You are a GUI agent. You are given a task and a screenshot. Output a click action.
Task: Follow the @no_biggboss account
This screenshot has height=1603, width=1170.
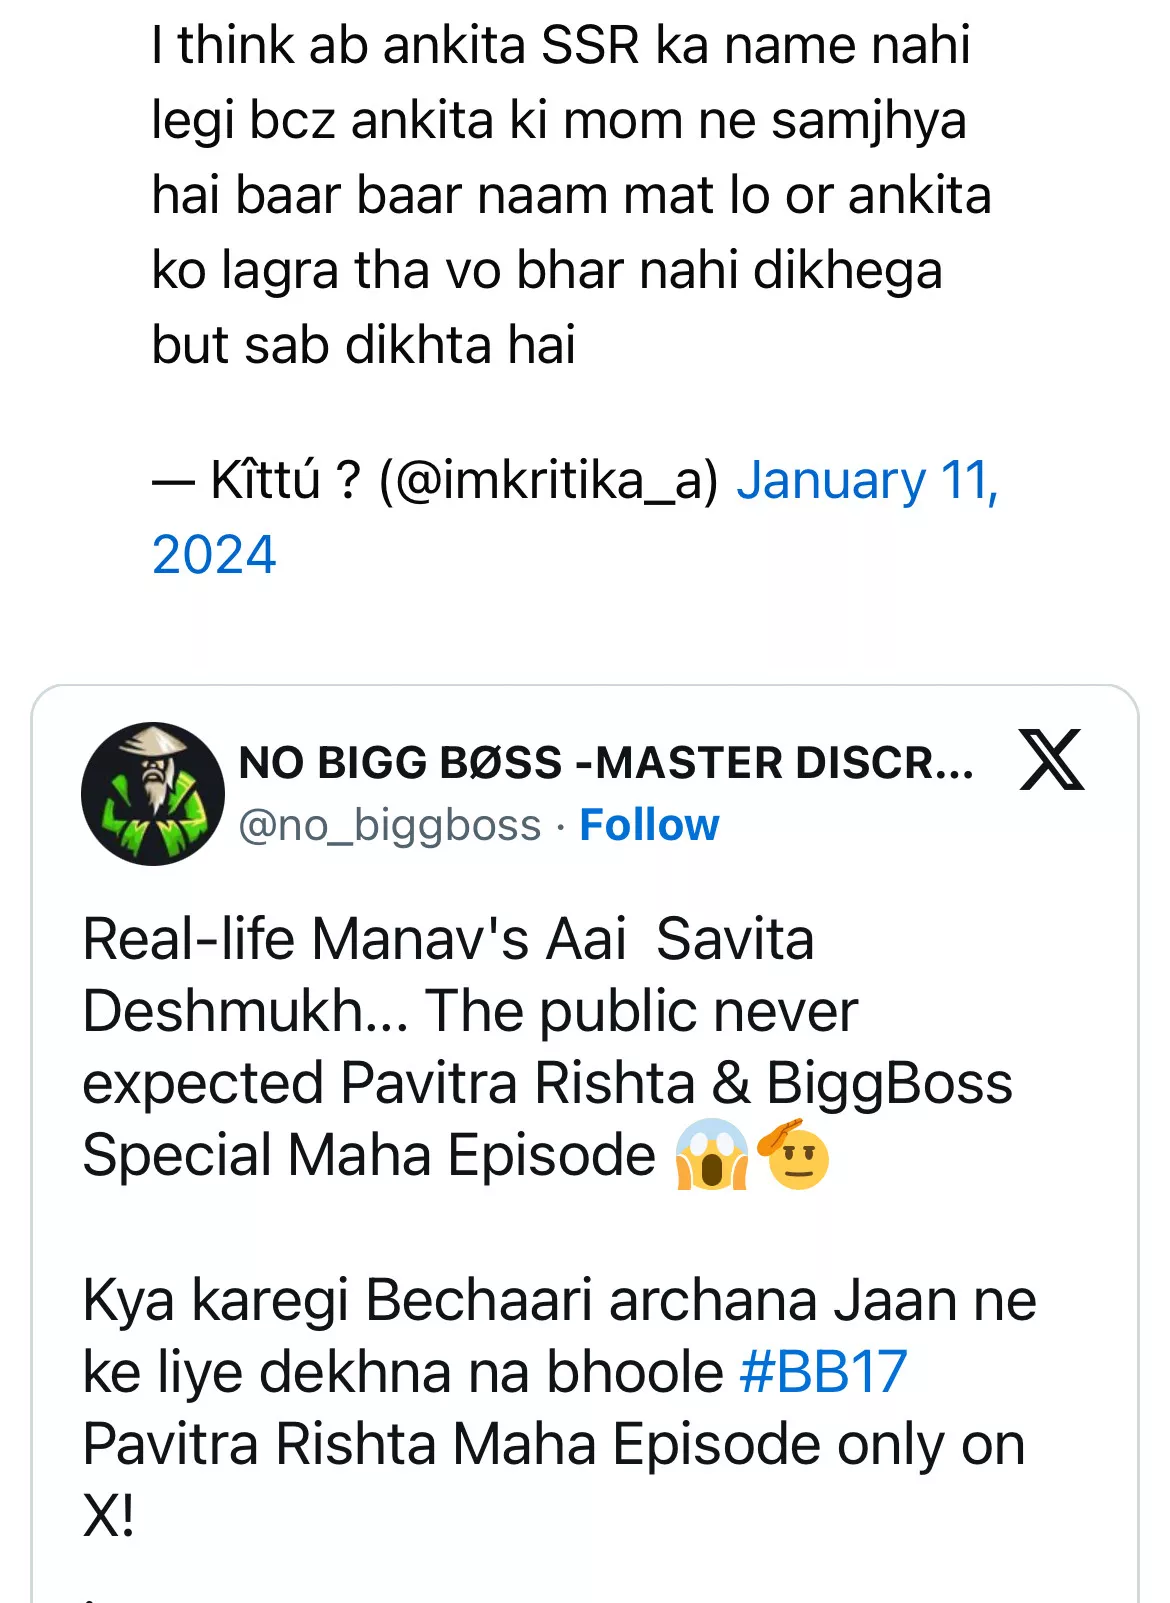click(649, 826)
